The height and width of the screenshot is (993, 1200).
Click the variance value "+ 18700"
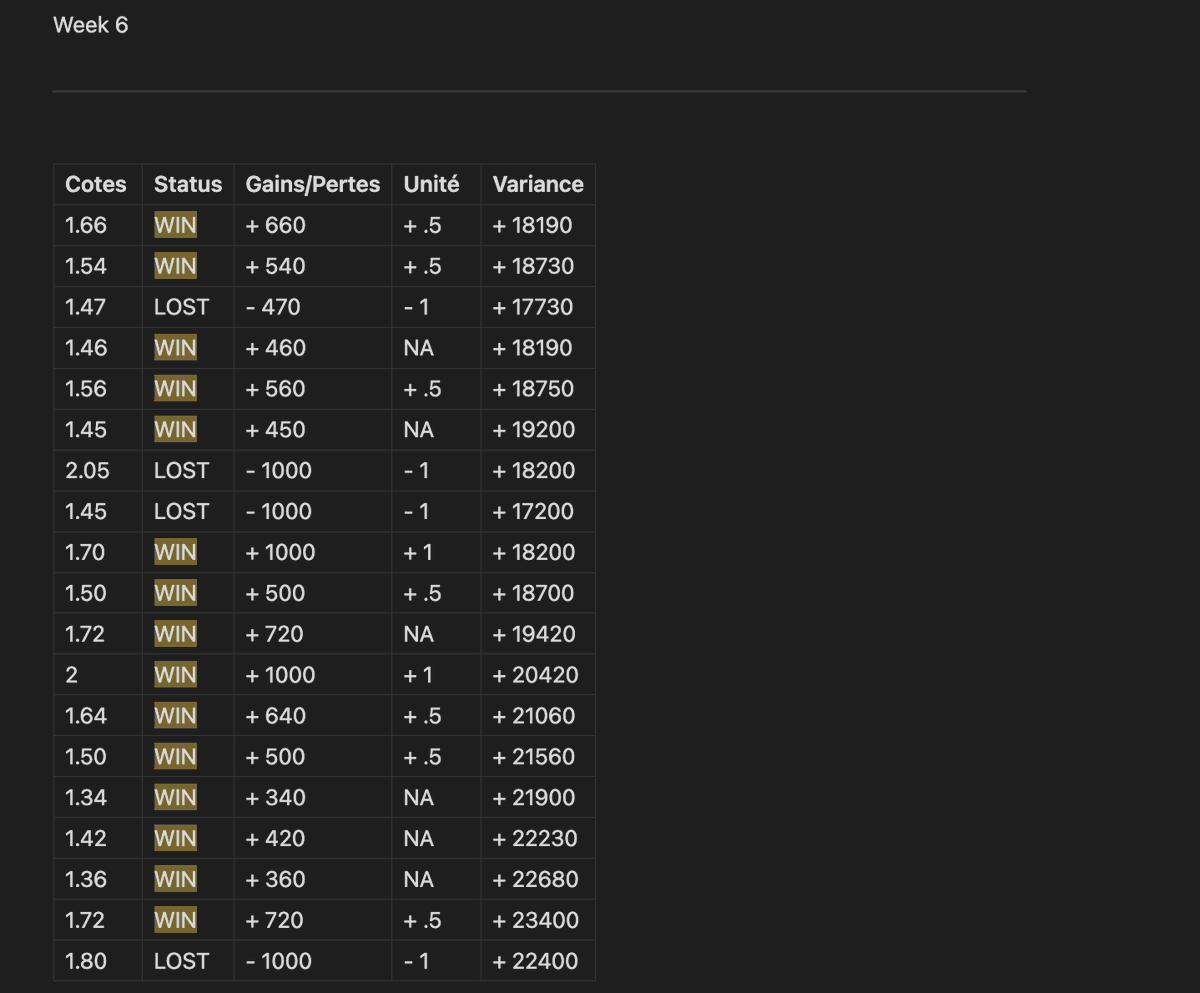coord(533,593)
